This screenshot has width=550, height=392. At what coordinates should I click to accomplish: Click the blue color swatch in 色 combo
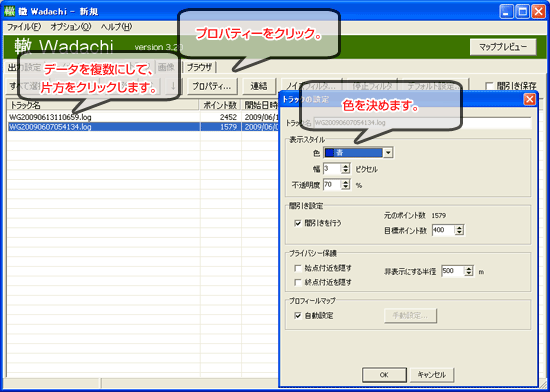point(330,153)
